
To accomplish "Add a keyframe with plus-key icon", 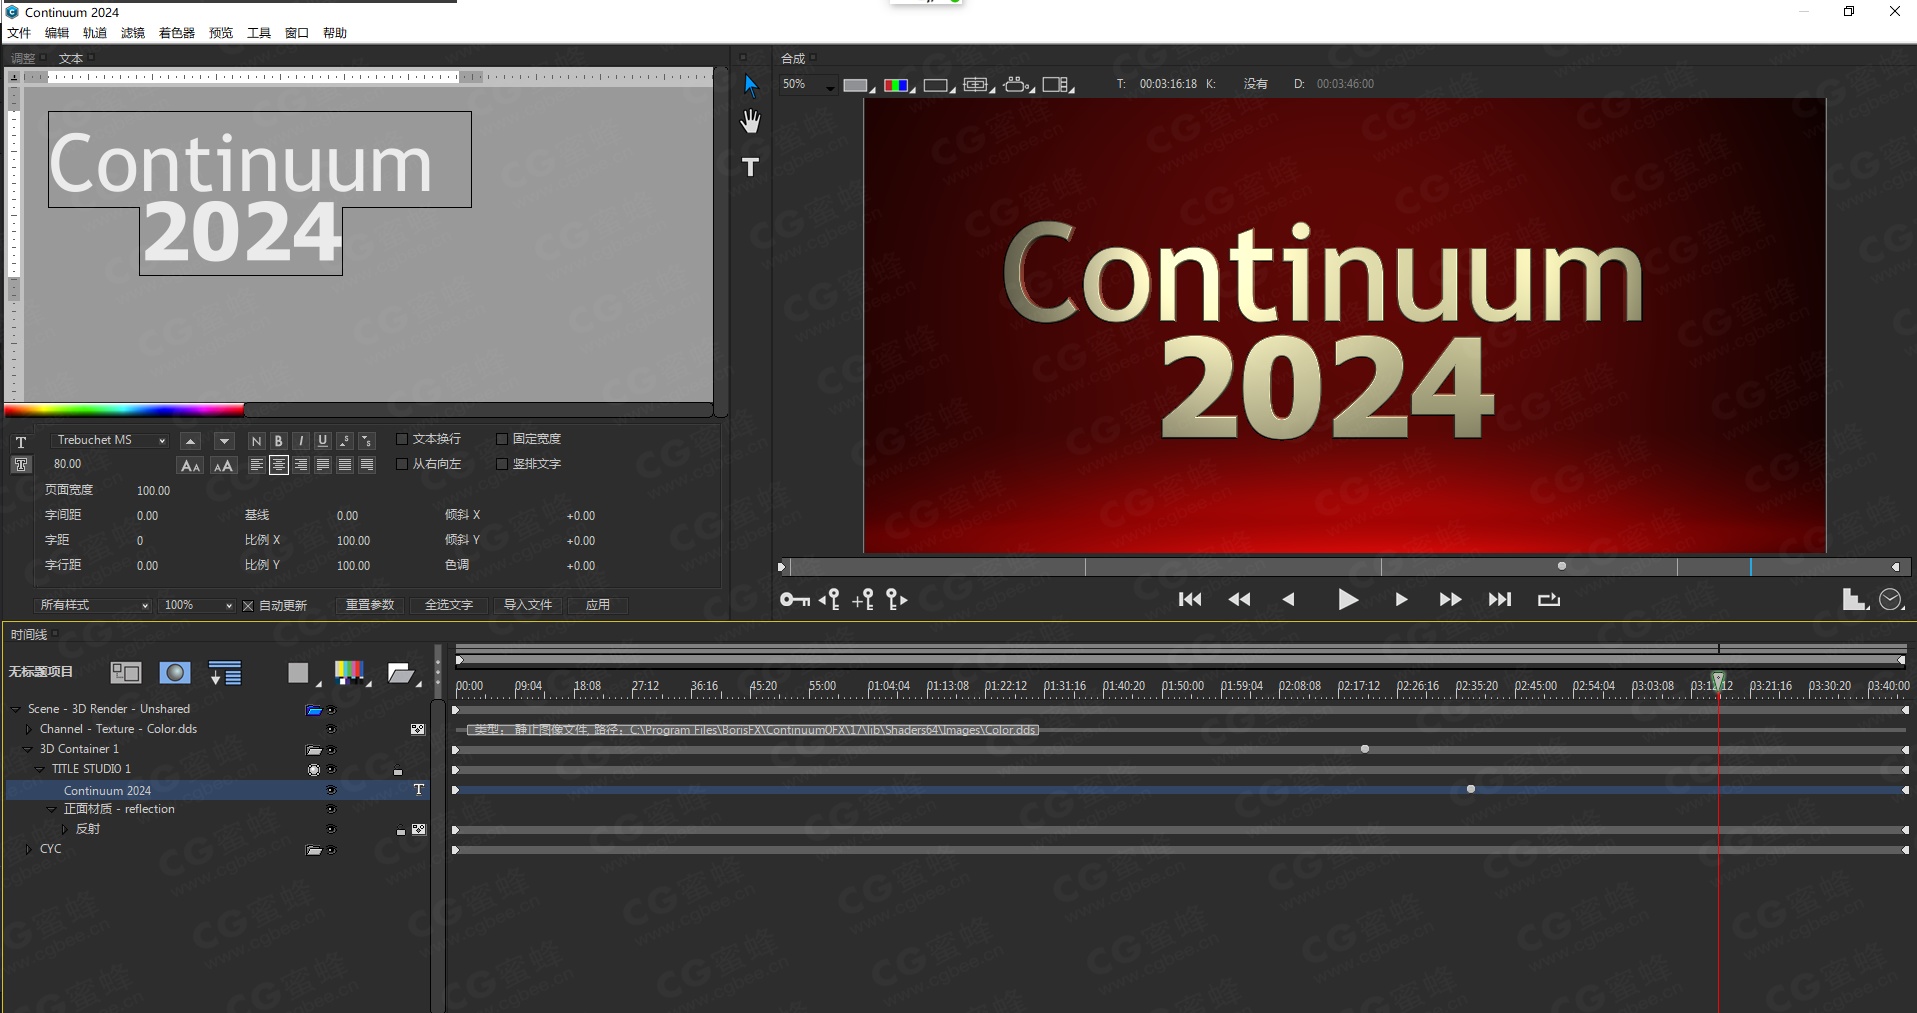I will coord(863,600).
